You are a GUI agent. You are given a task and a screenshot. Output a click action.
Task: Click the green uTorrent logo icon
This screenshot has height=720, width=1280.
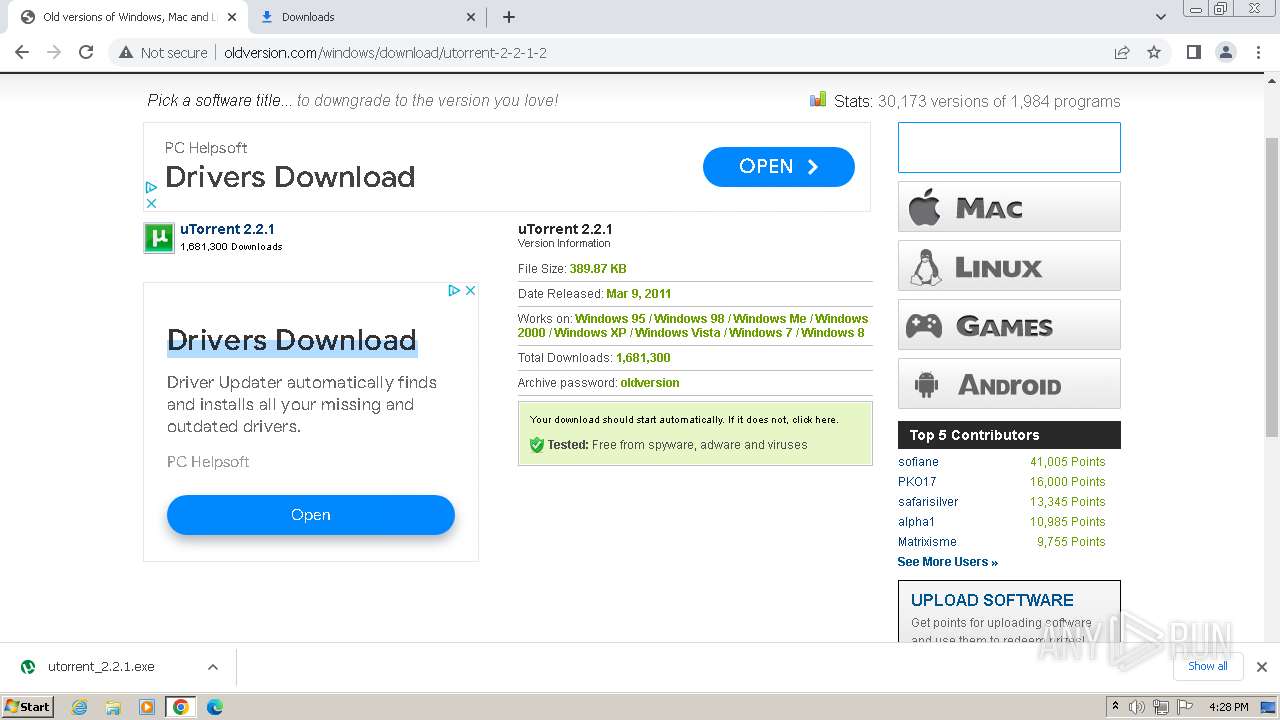tap(159, 237)
